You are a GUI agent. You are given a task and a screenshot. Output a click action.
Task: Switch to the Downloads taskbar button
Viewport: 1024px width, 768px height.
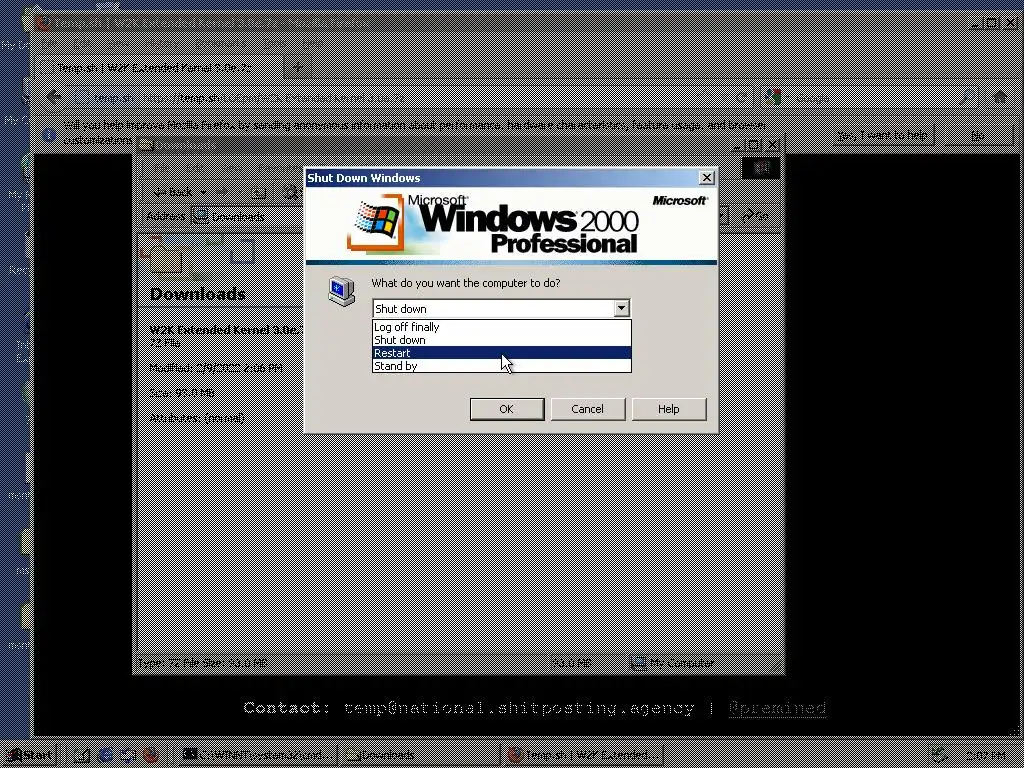[x=419, y=755]
